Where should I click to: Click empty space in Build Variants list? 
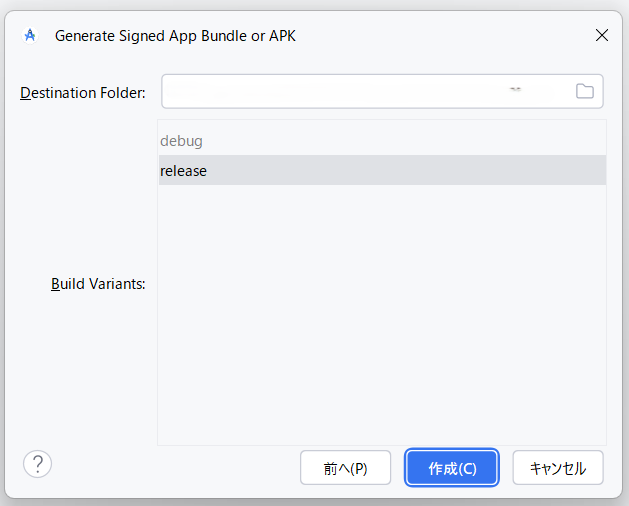click(380, 320)
